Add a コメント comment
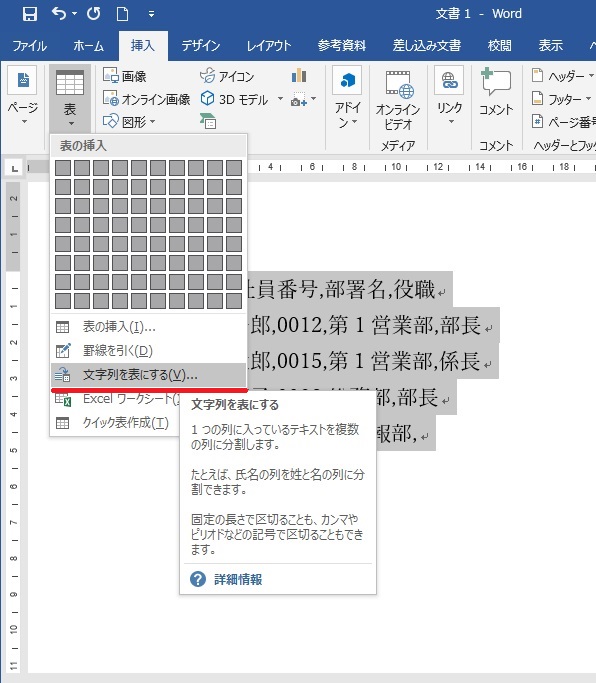Image resolution: width=596 pixels, height=683 pixels. coord(496,93)
